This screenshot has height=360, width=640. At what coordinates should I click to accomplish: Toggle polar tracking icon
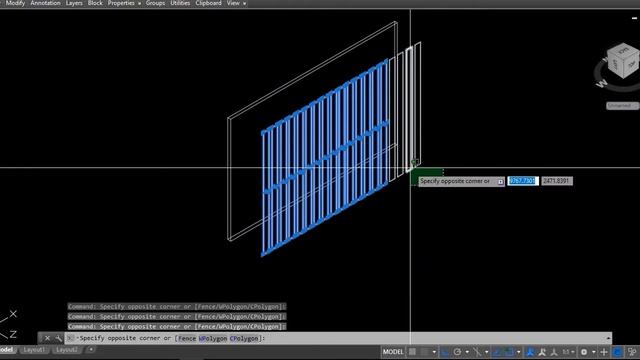click(x=457, y=352)
